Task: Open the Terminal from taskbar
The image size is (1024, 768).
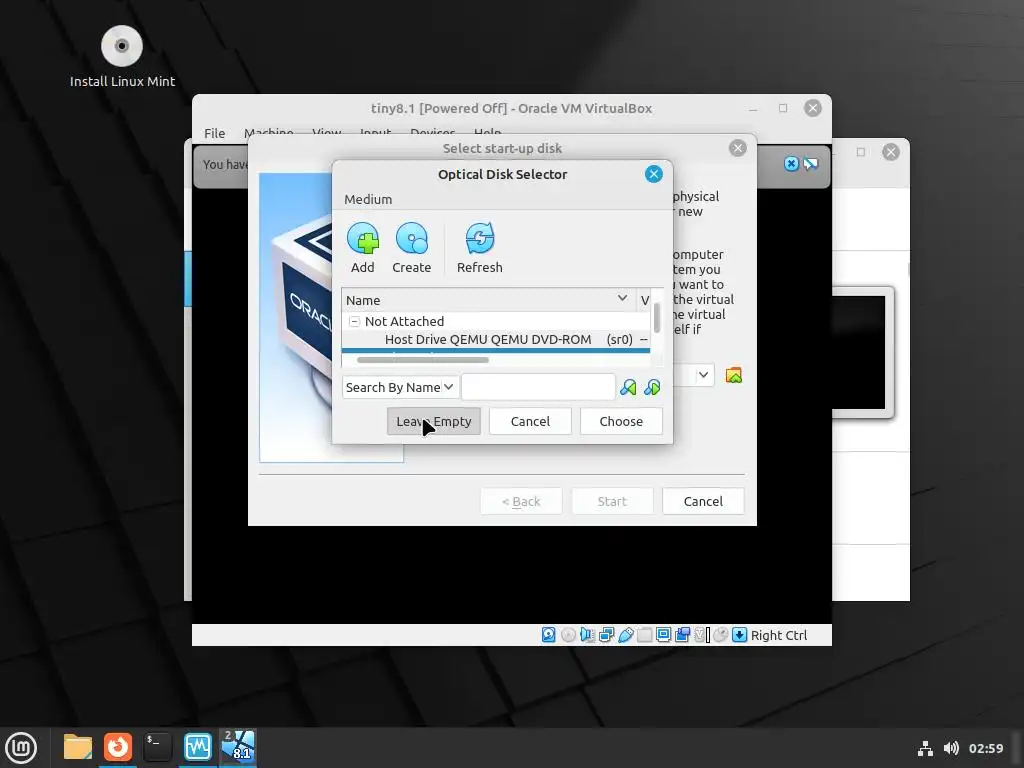Action: (157, 747)
